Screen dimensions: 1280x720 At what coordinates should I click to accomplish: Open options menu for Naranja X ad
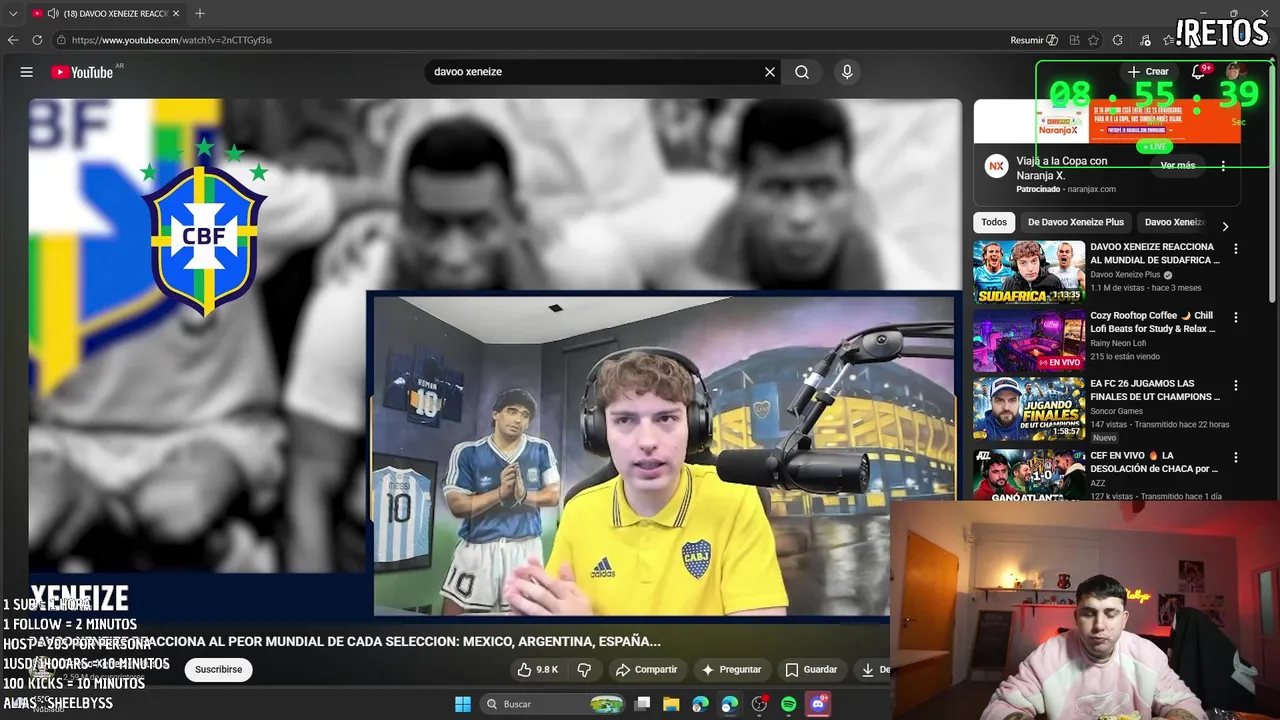1223,166
